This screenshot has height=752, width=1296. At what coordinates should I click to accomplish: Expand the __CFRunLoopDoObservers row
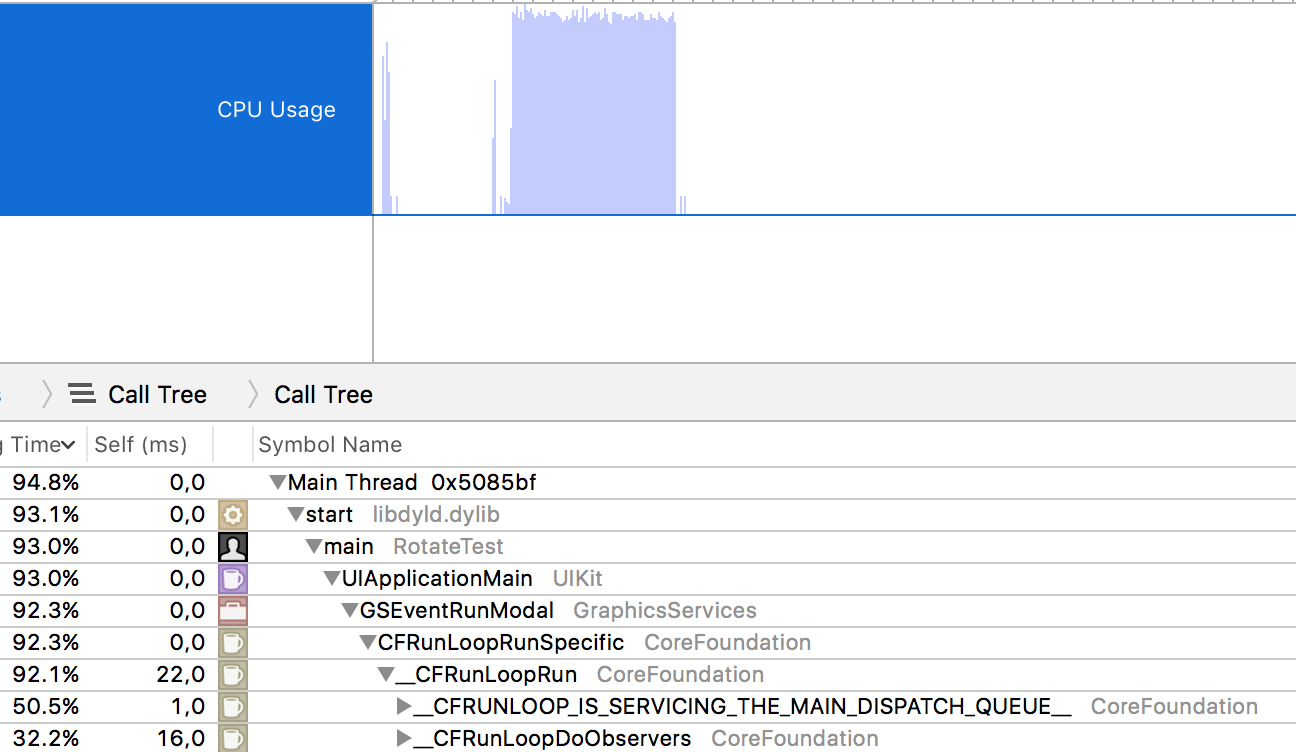pyautogui.click(x=404, y=739)
